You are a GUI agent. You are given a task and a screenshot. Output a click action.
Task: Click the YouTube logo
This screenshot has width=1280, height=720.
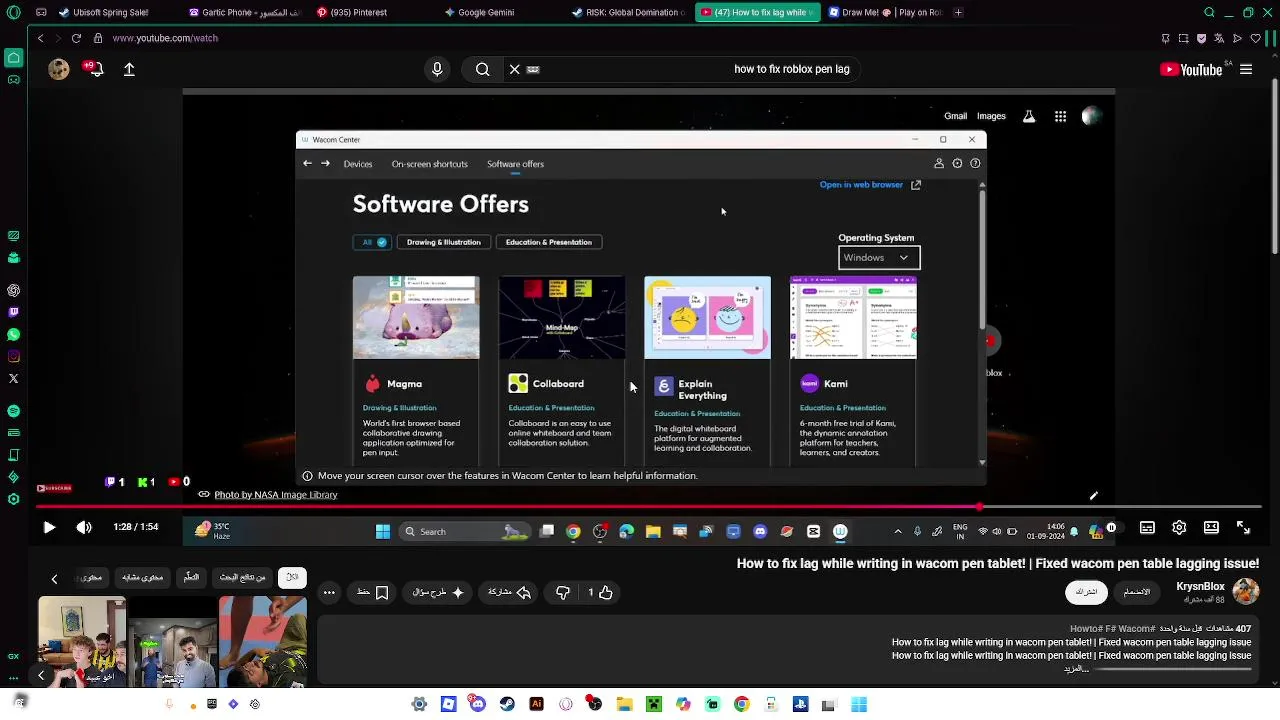click(1191, 70)
